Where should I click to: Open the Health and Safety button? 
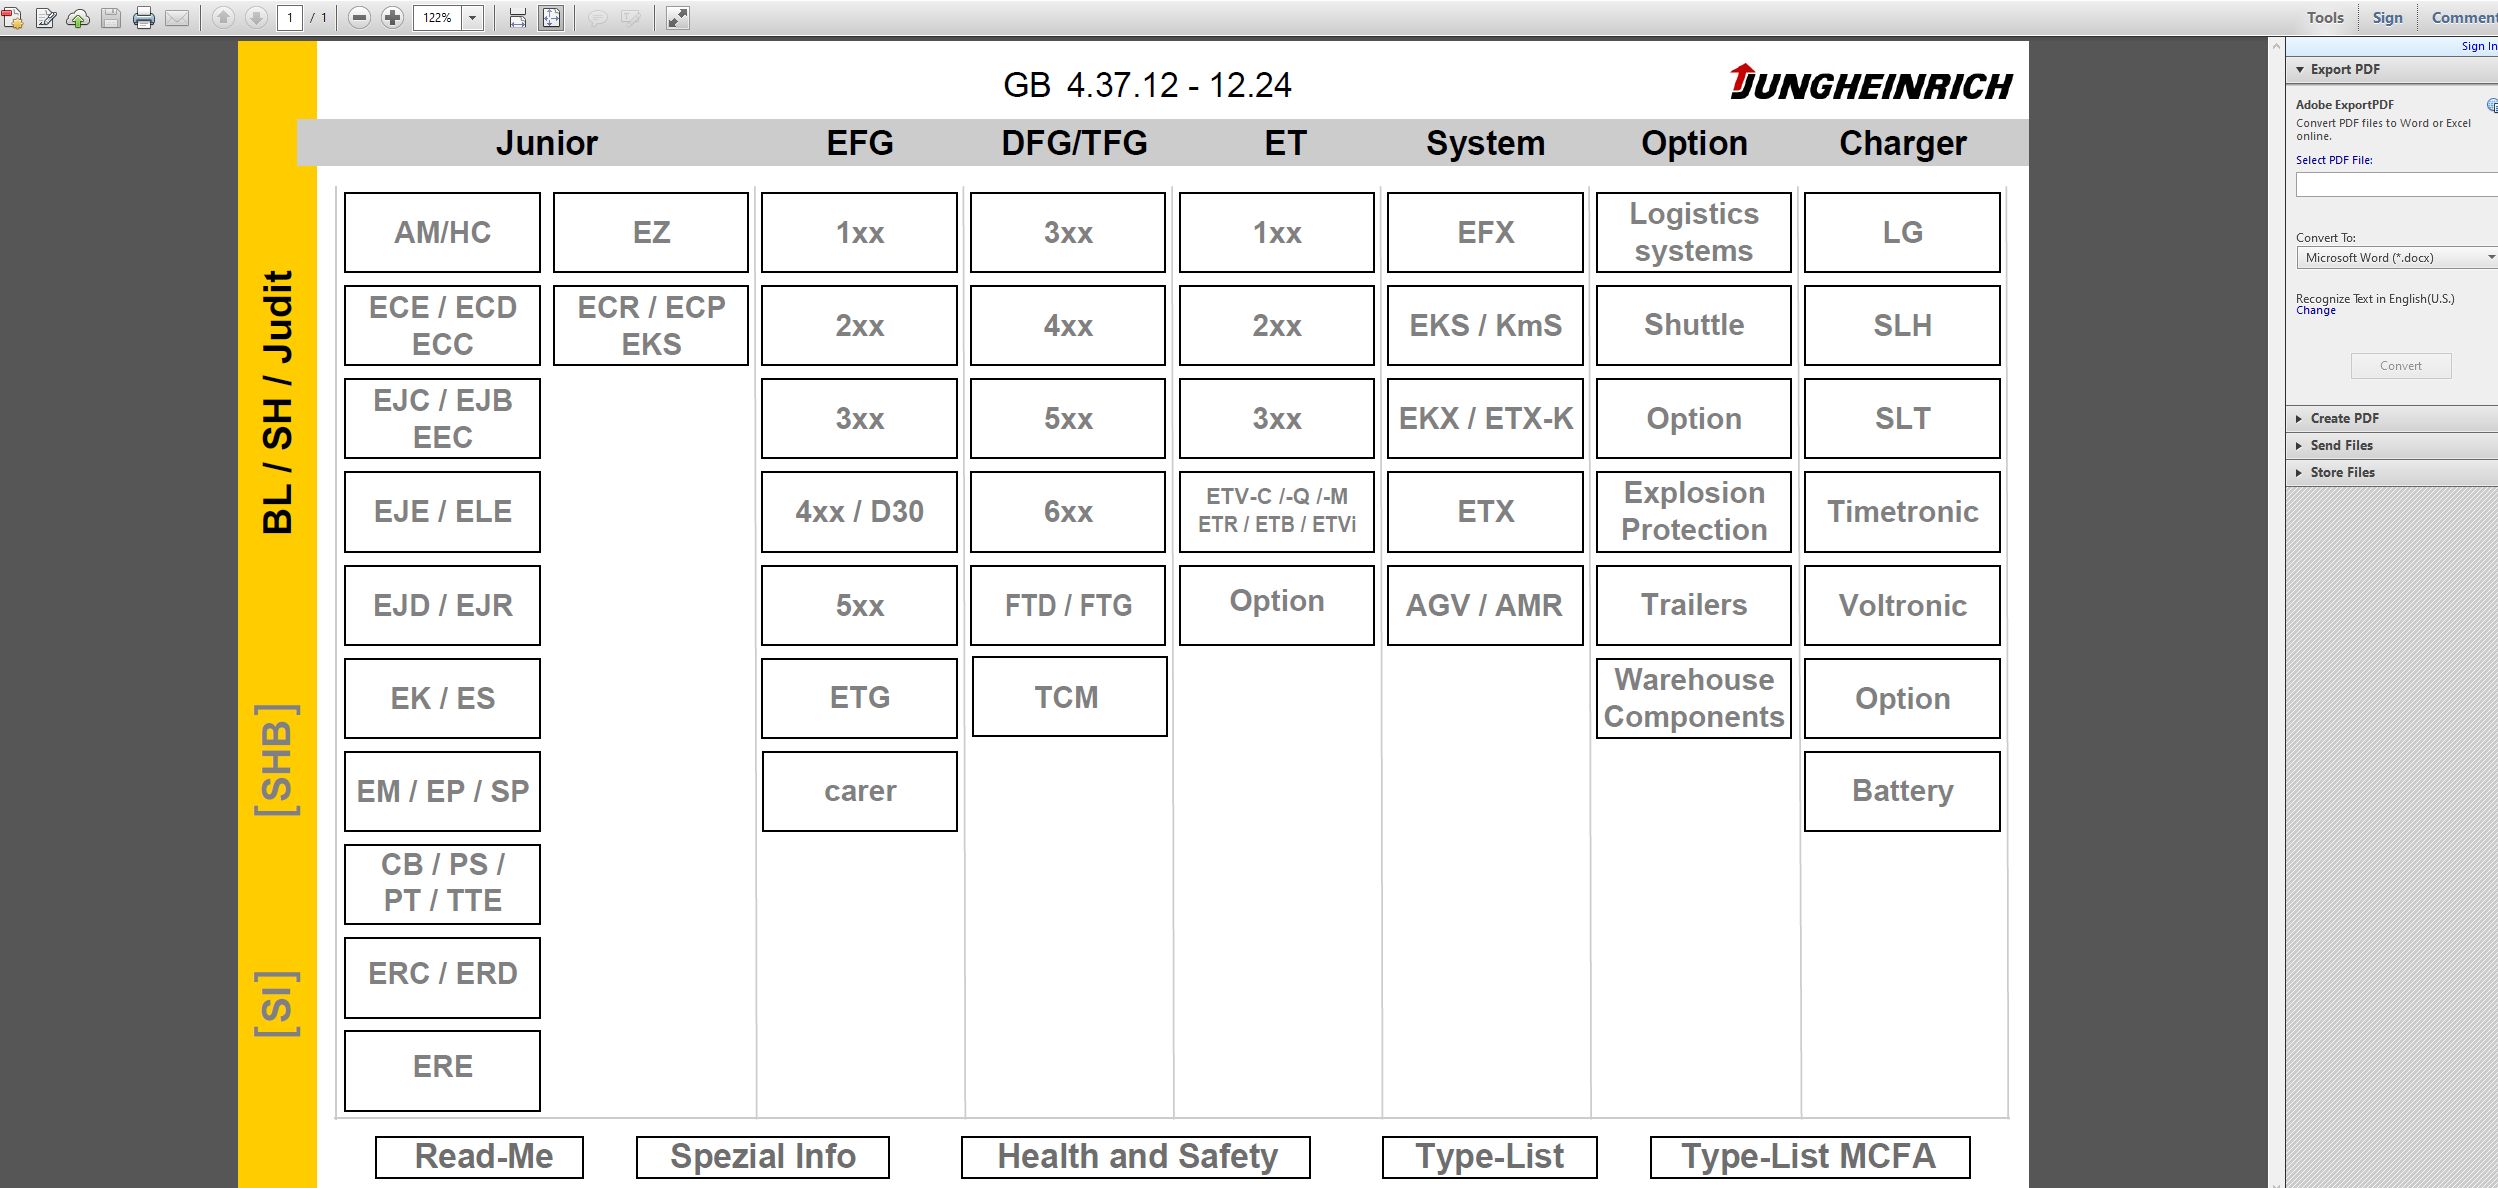1136,1157
